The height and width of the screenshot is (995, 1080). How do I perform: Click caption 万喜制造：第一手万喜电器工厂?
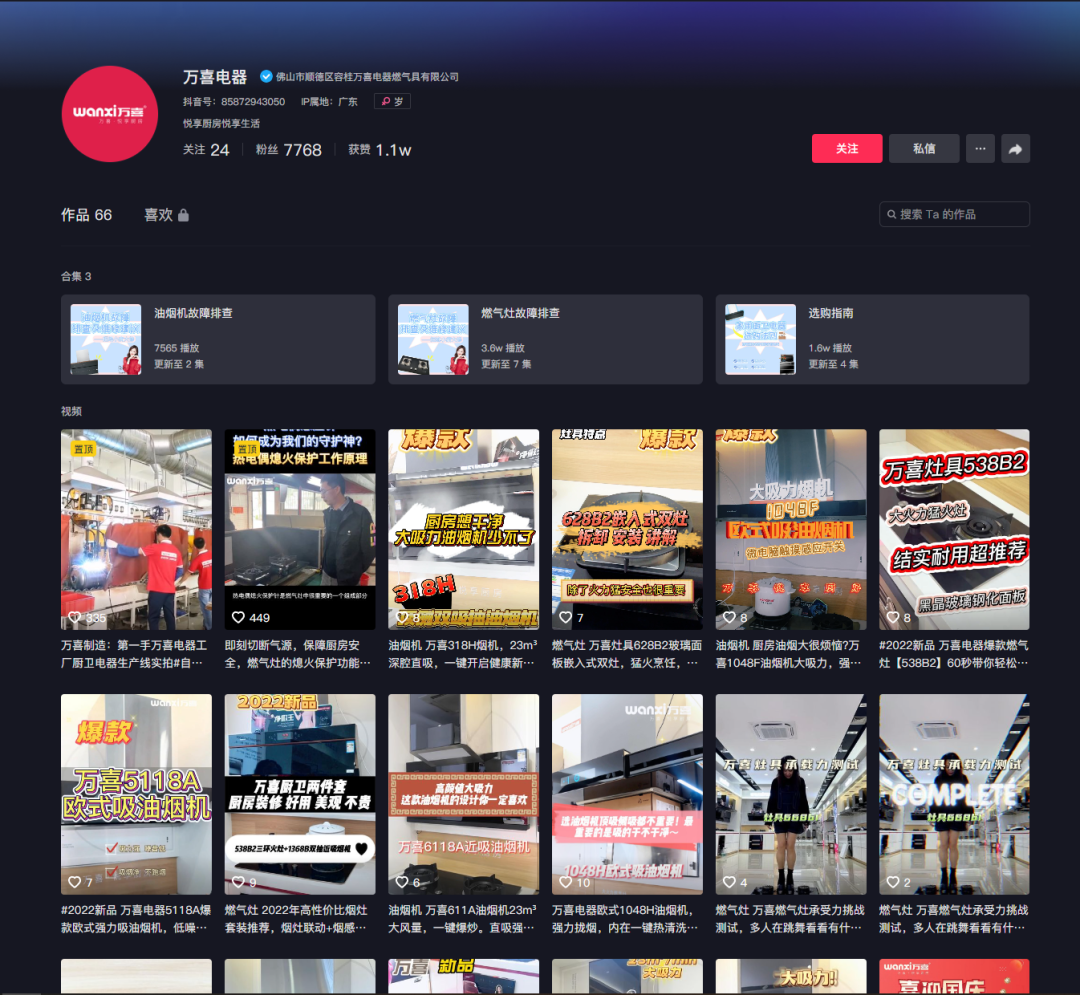click(134, 654)
